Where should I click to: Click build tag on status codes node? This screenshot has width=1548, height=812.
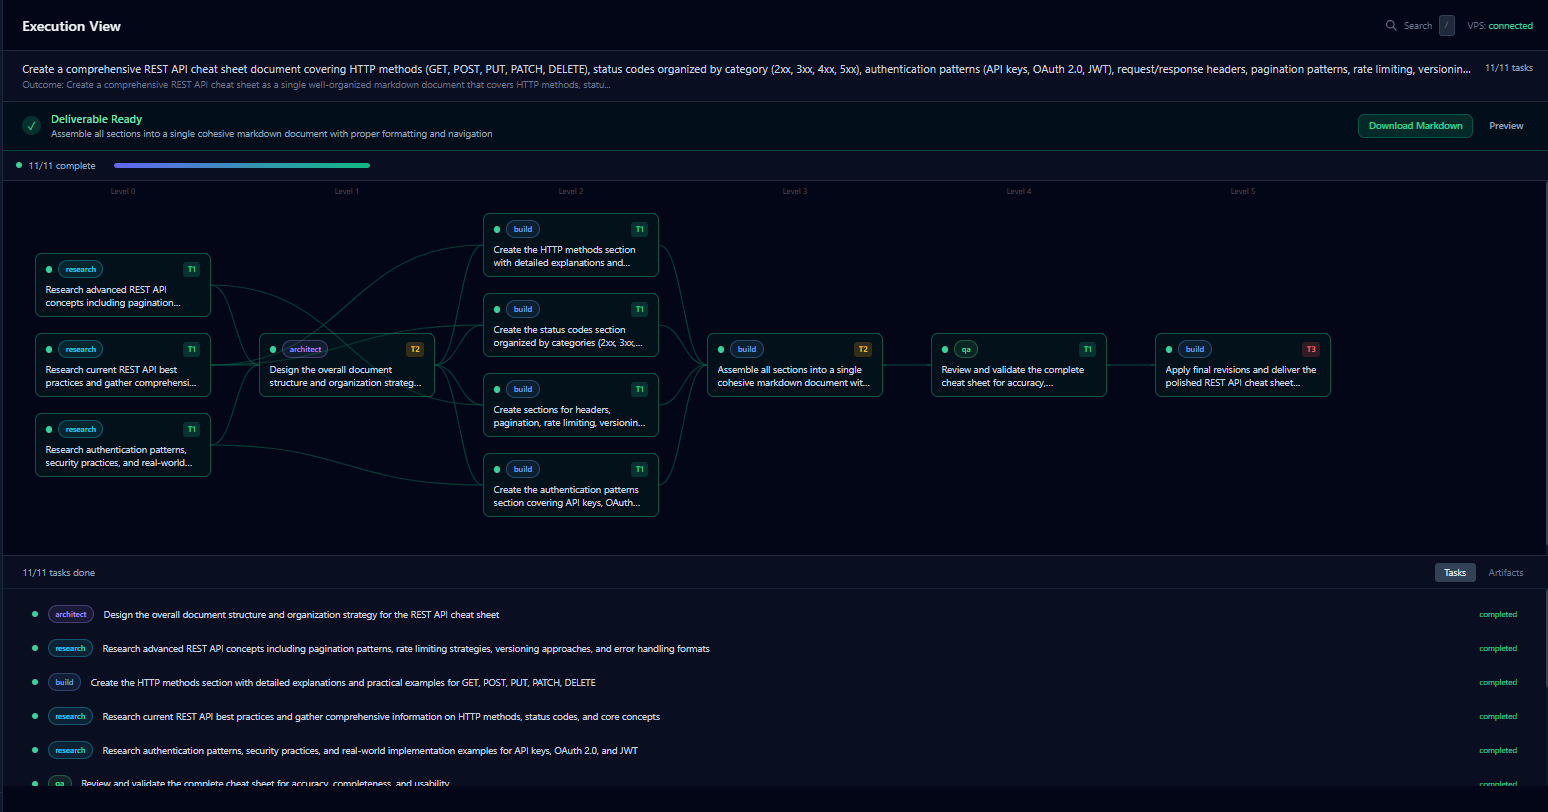[x=523, y=309]
